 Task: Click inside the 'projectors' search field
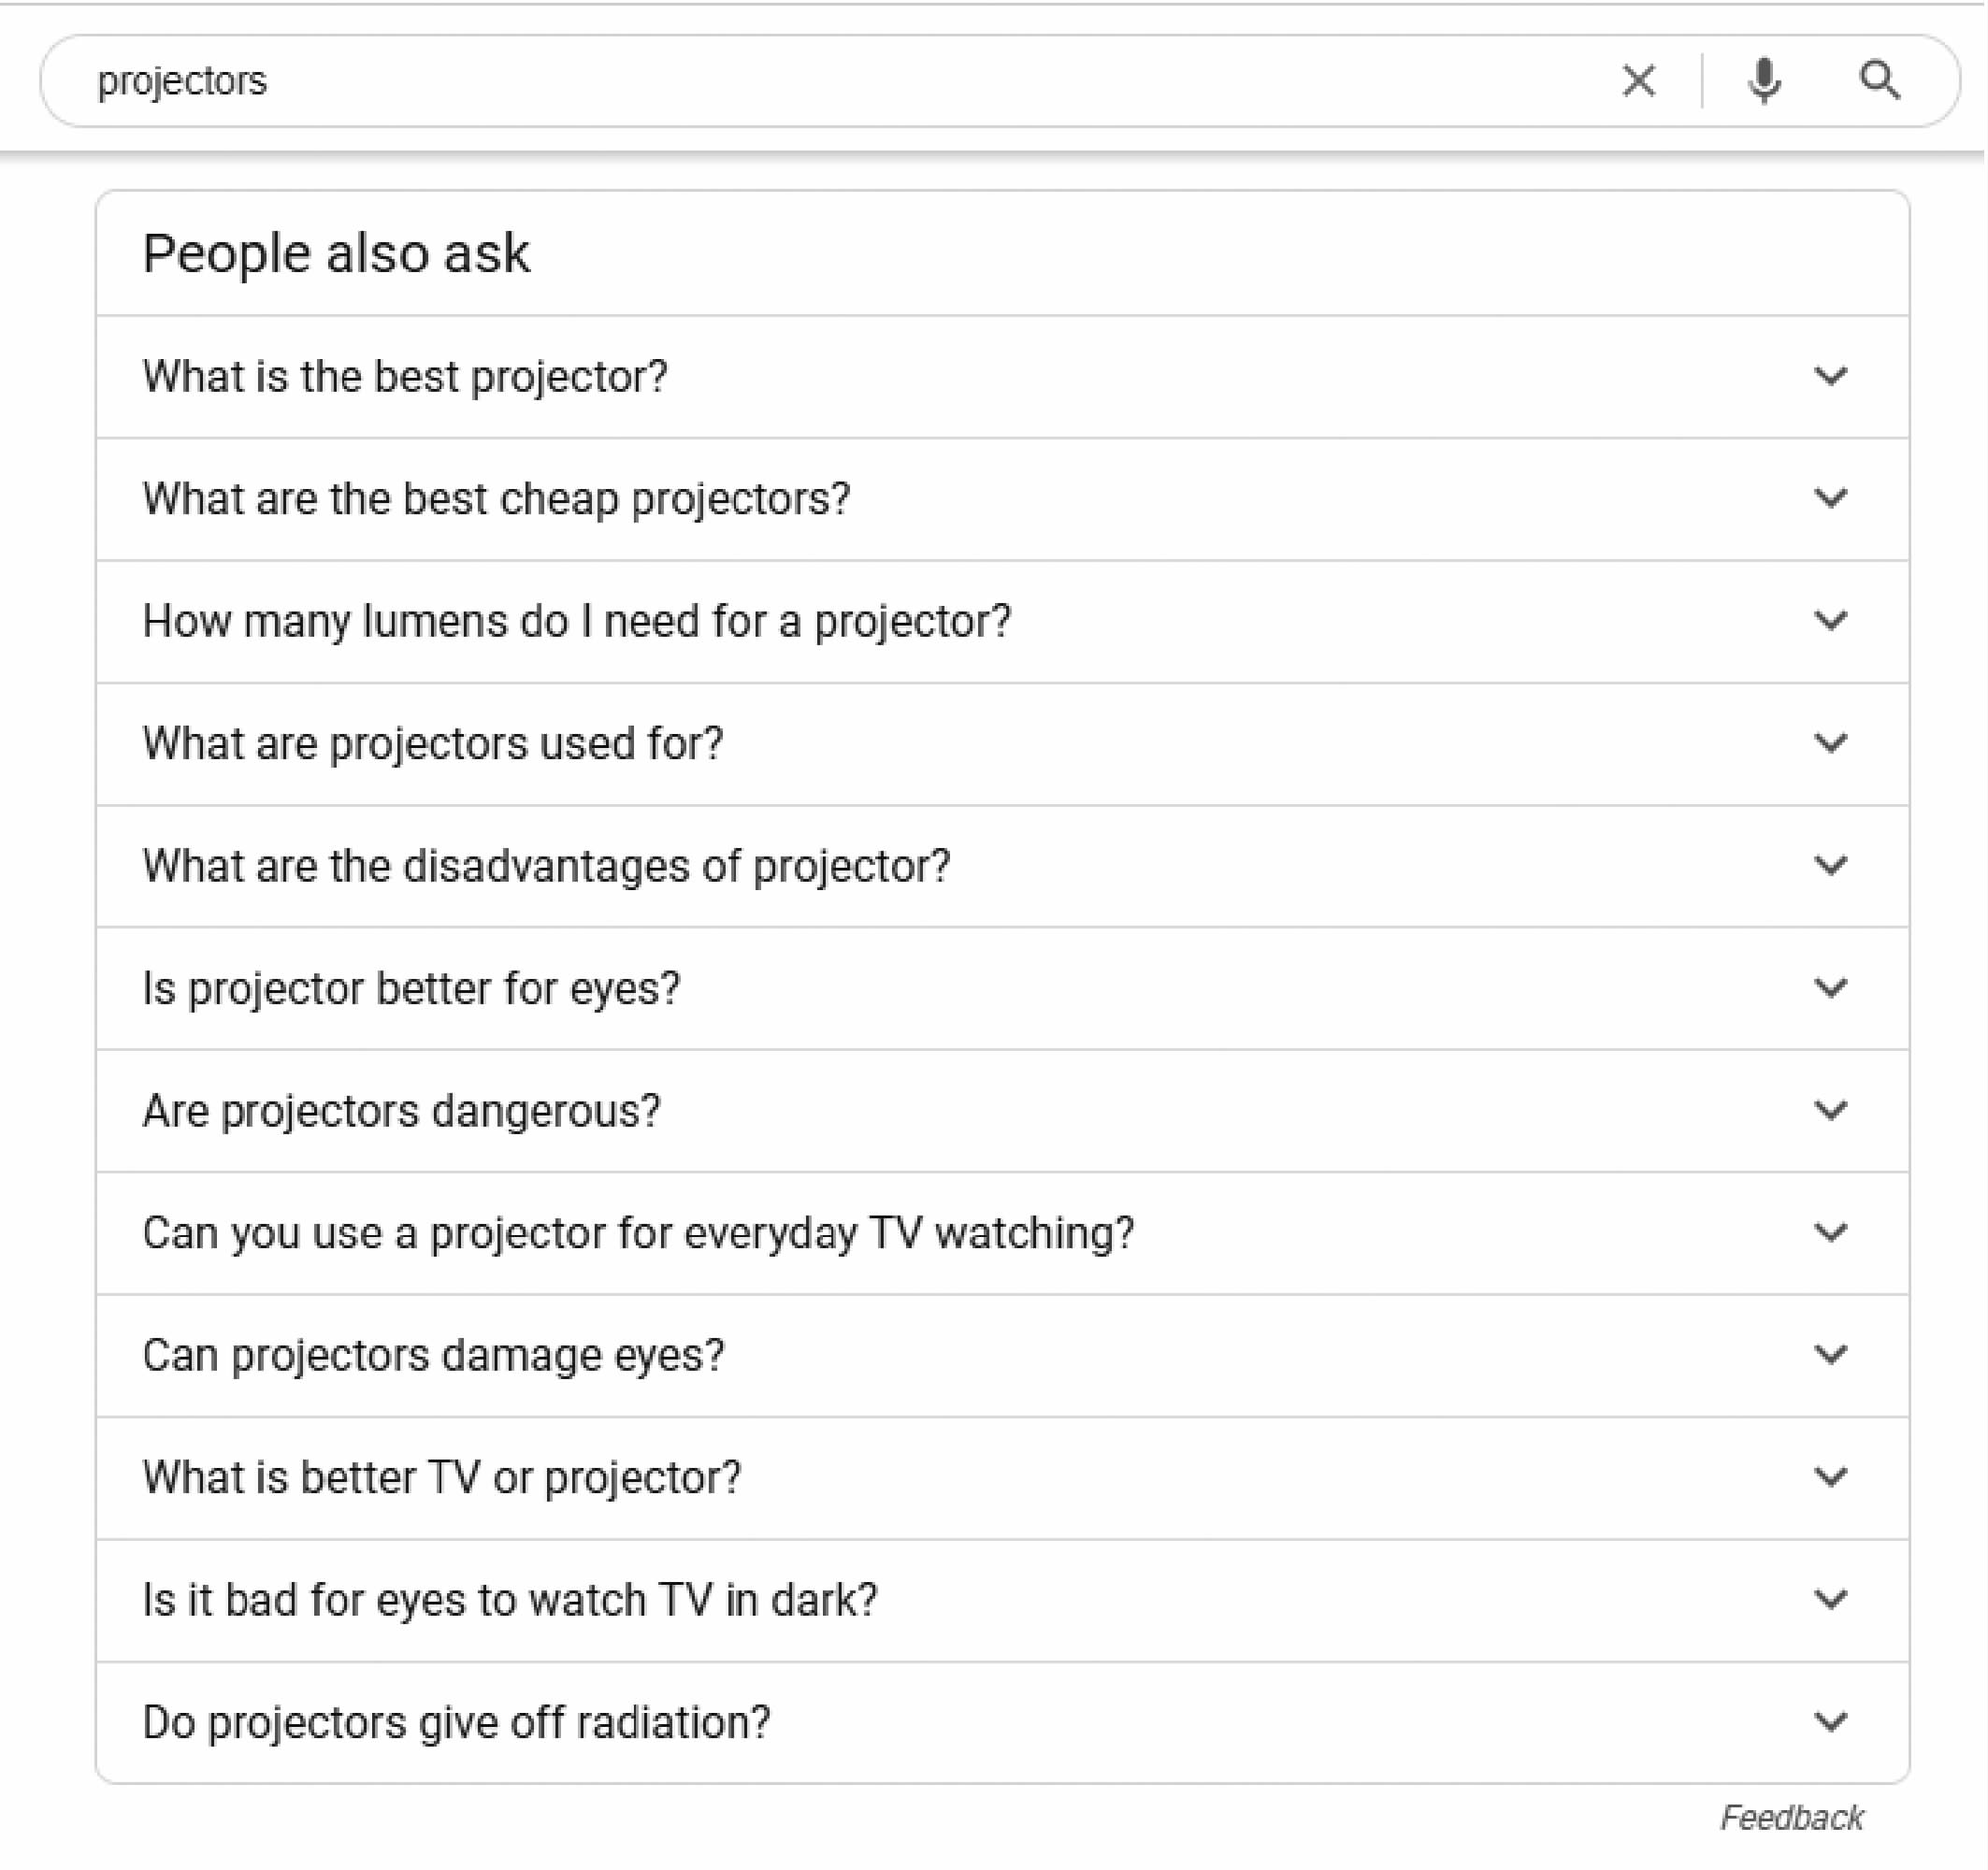pyautogui.click(x=800, y=81)
